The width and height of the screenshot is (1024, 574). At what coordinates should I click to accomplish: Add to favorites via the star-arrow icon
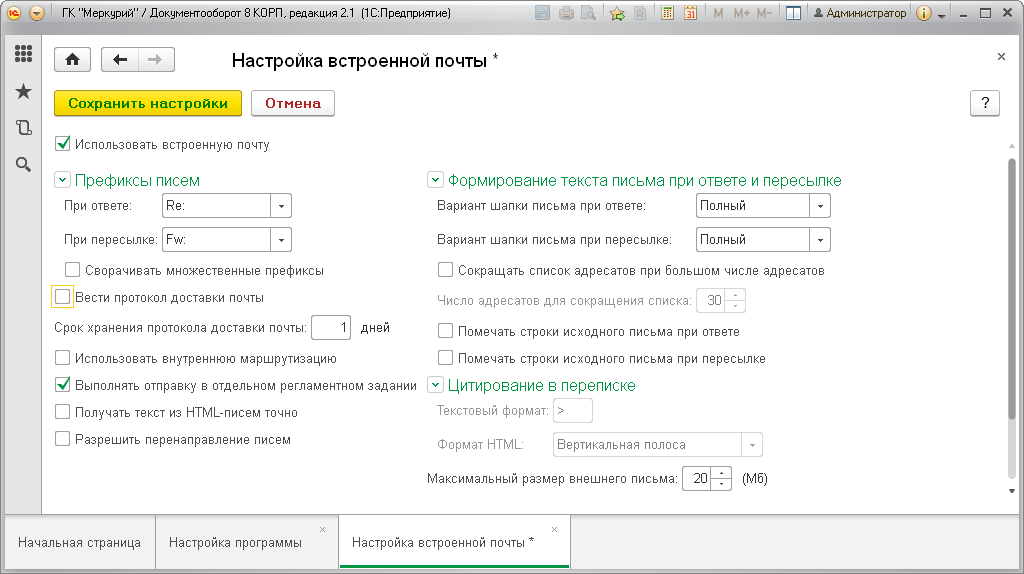(x=617, y=13)
